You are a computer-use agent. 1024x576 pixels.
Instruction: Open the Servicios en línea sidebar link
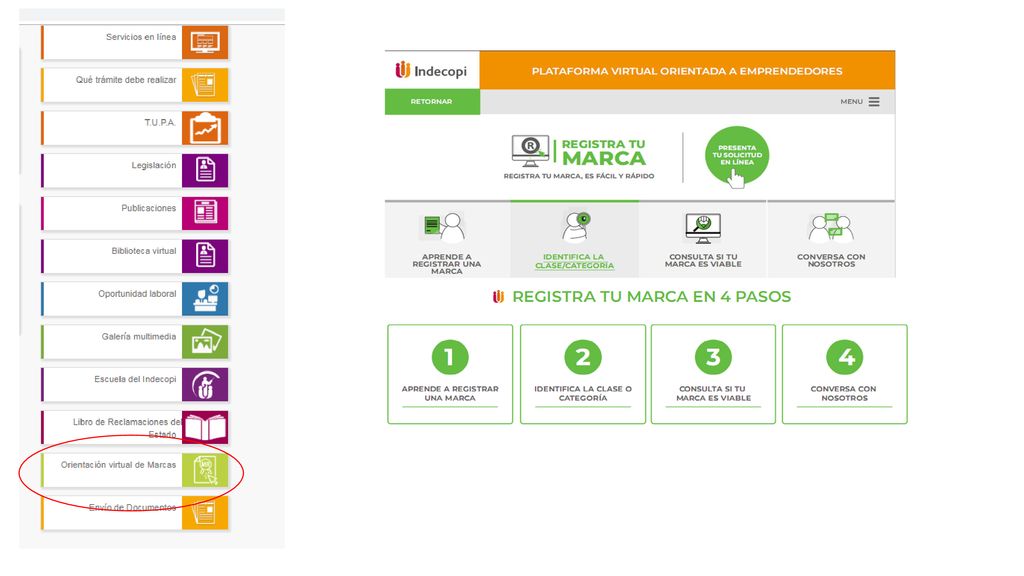141,37
